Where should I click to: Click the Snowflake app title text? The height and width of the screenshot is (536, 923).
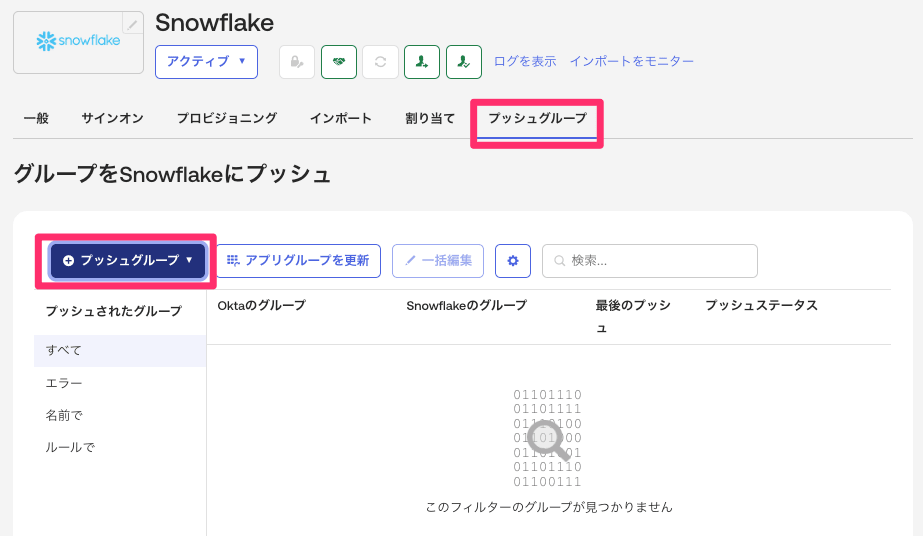click(214, 23)
